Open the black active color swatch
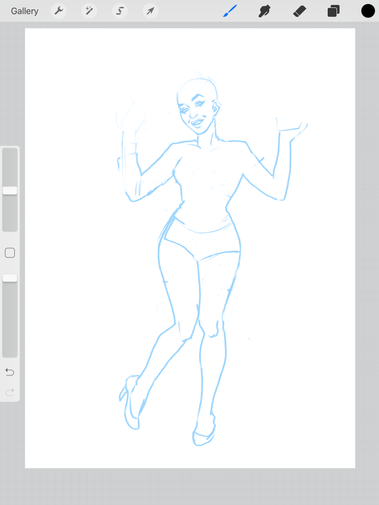379x505 pixels. [x=368, y=11]
